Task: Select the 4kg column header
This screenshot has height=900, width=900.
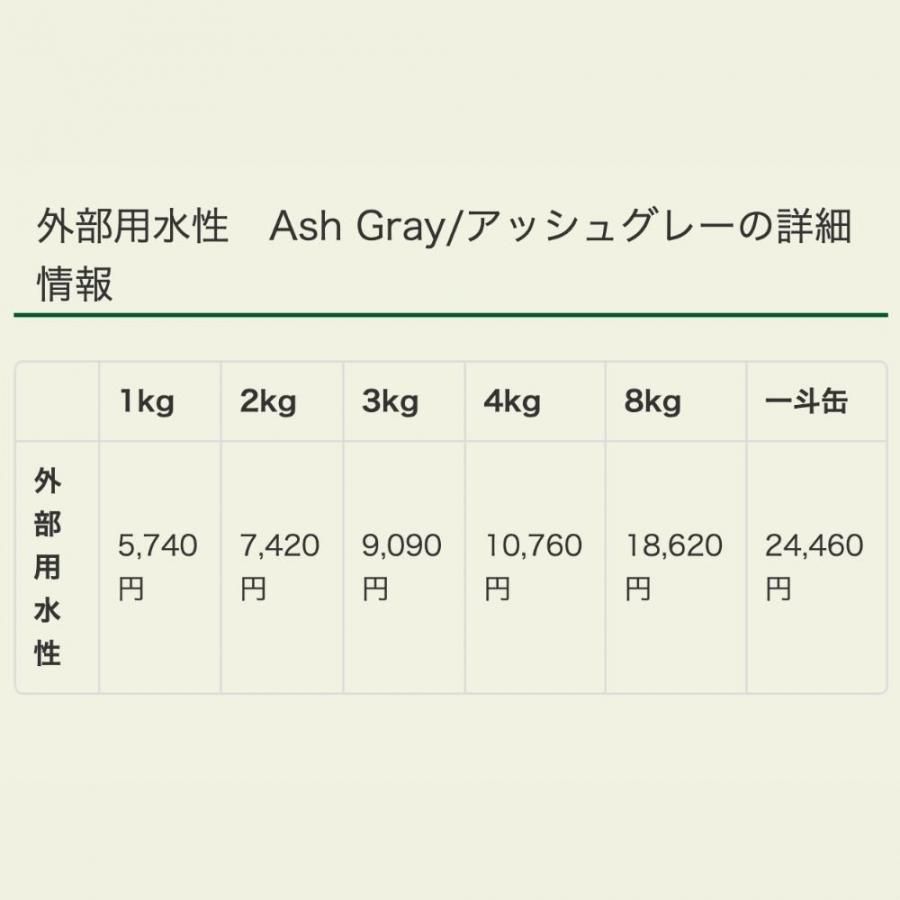Action: 535,401
